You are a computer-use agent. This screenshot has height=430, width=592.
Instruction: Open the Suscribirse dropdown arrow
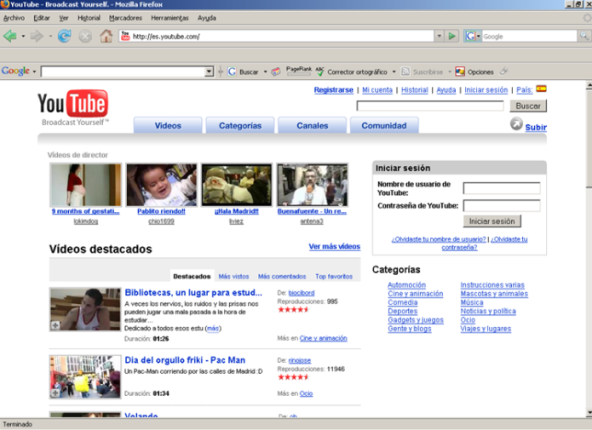tap(449, 72)
